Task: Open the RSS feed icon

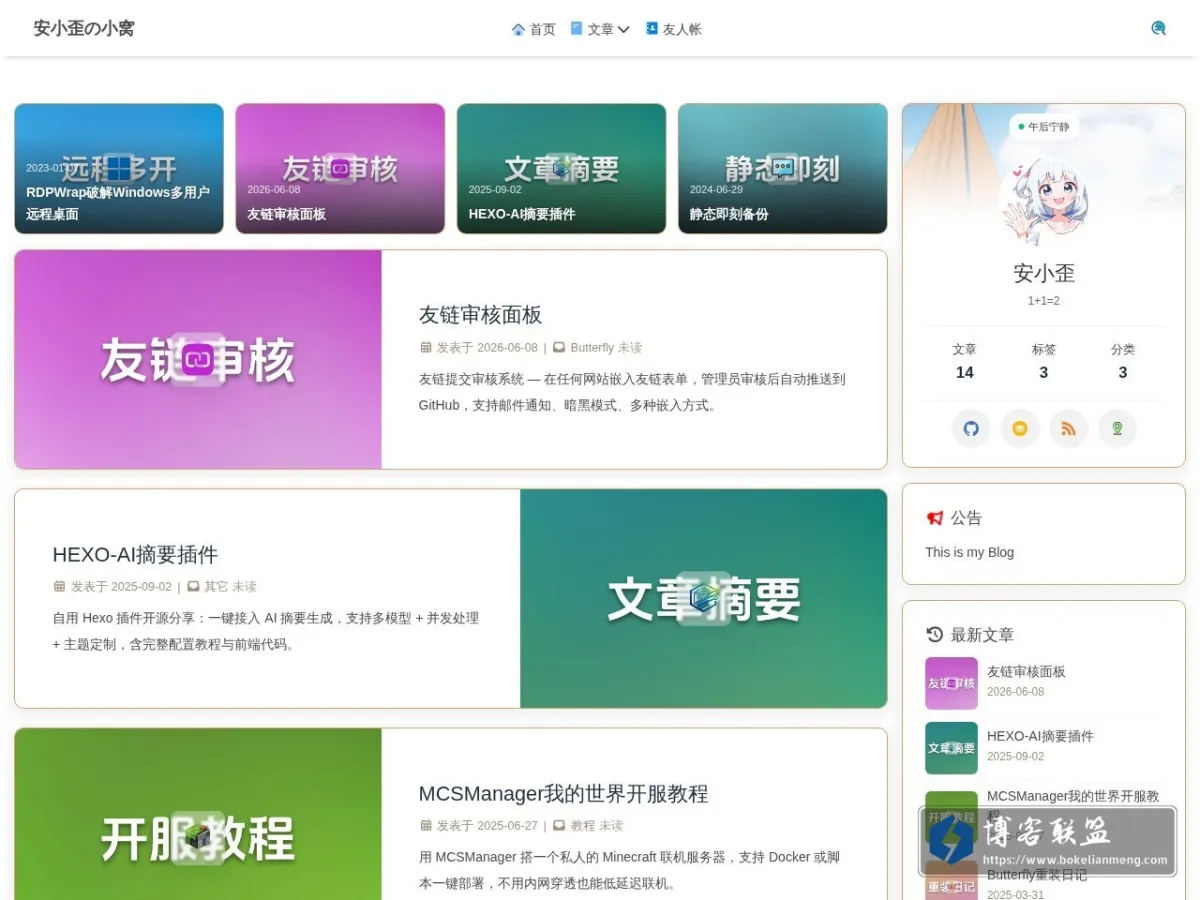Action: 1069,428
